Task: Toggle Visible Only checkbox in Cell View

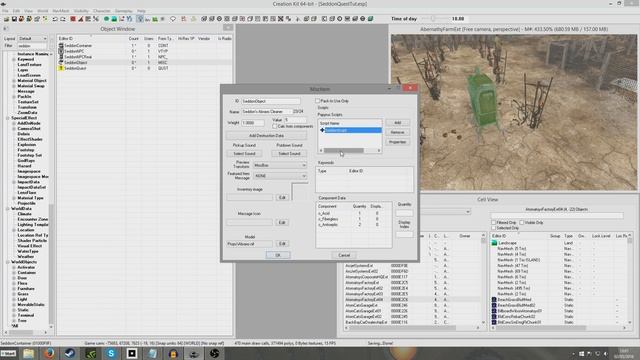Action: pyautogui.click(x=522, y=223)
